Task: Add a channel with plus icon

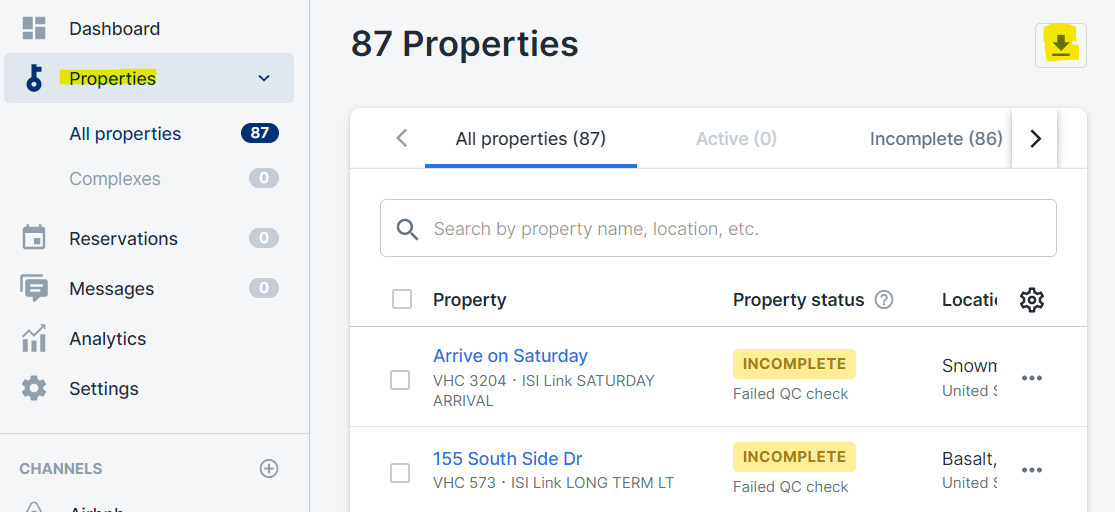Action: tap(269, 469)
